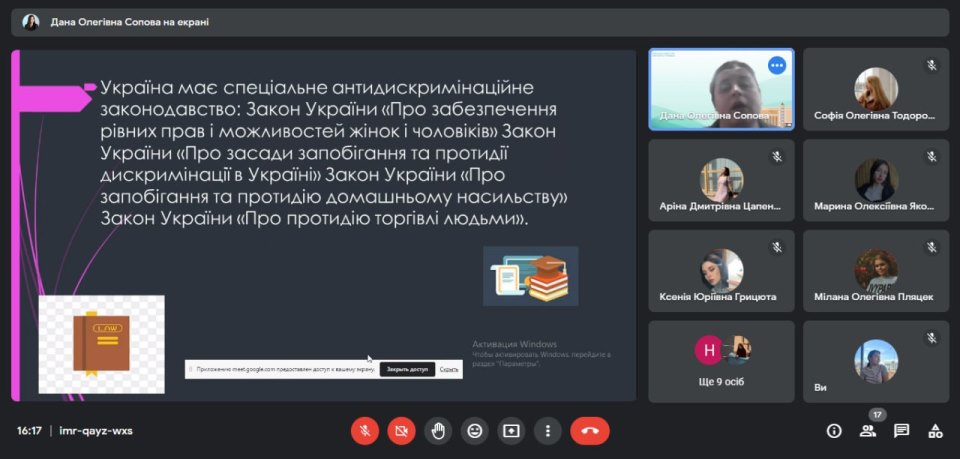
Task: Click Марина Олексіївна Яко... participant tile
Action: point(876,180)
